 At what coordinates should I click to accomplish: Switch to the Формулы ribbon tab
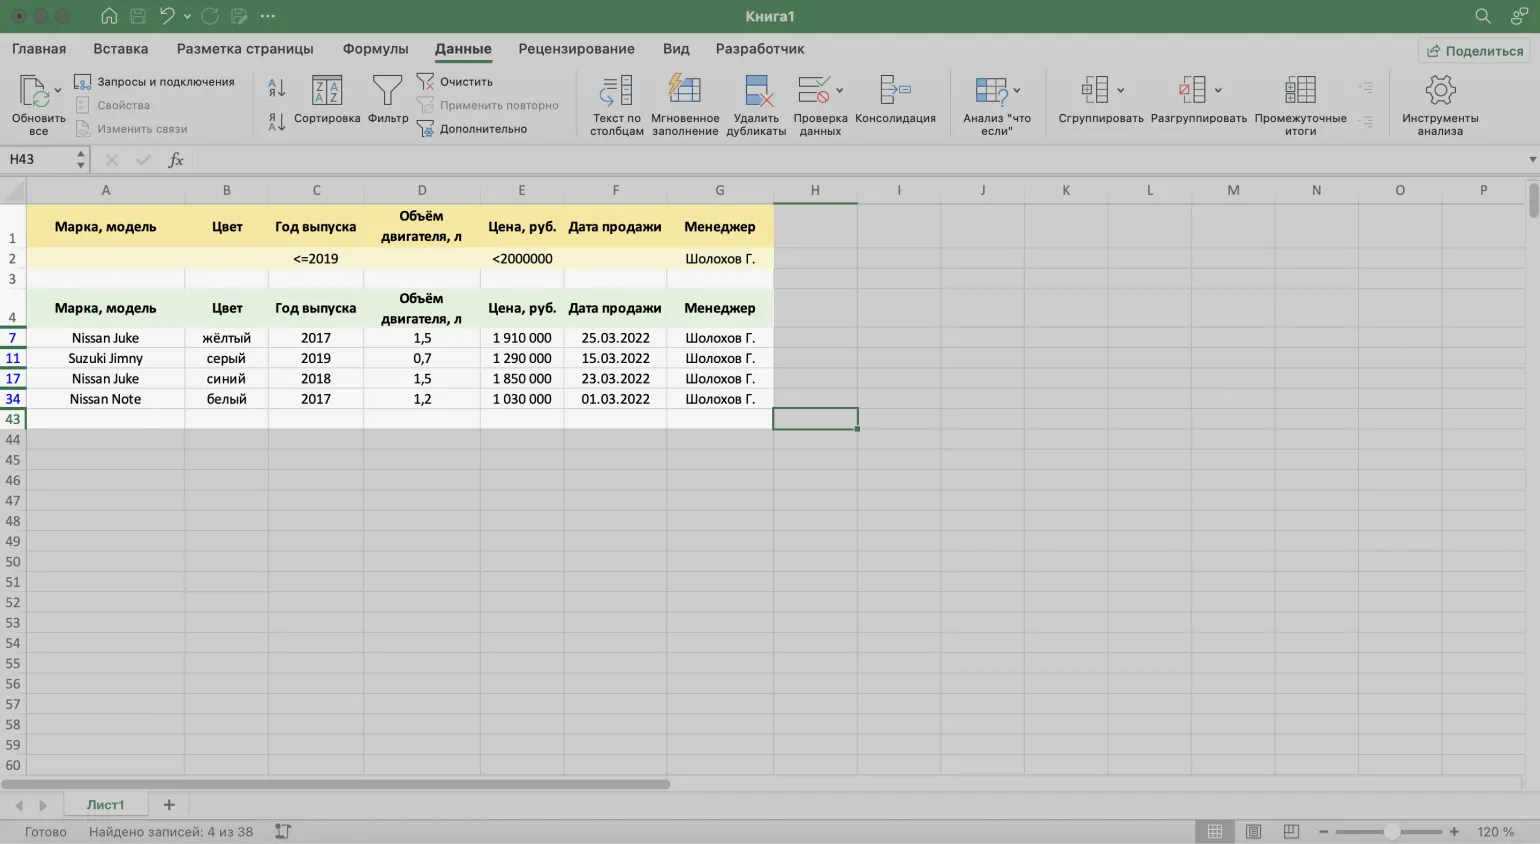click(x=375, y=49)
